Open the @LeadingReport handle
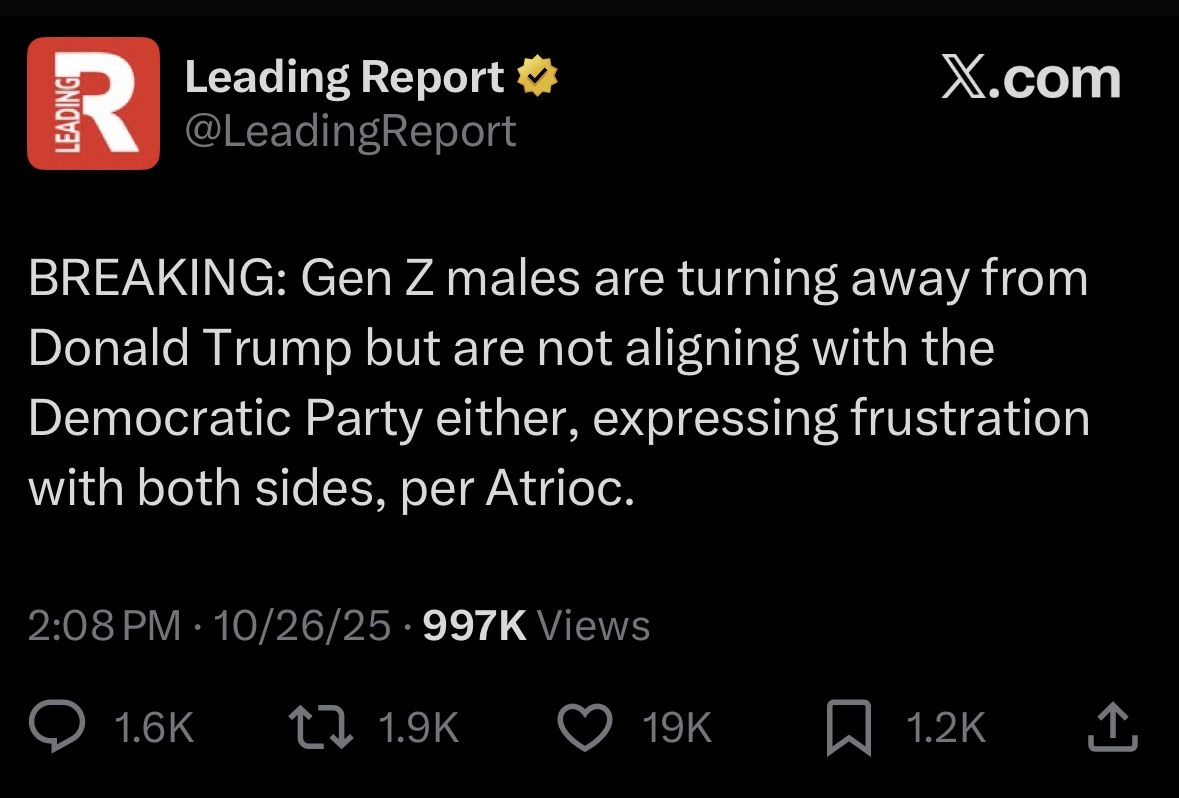Viewport: 1179px width, 798px height. [x=350, y=130]
